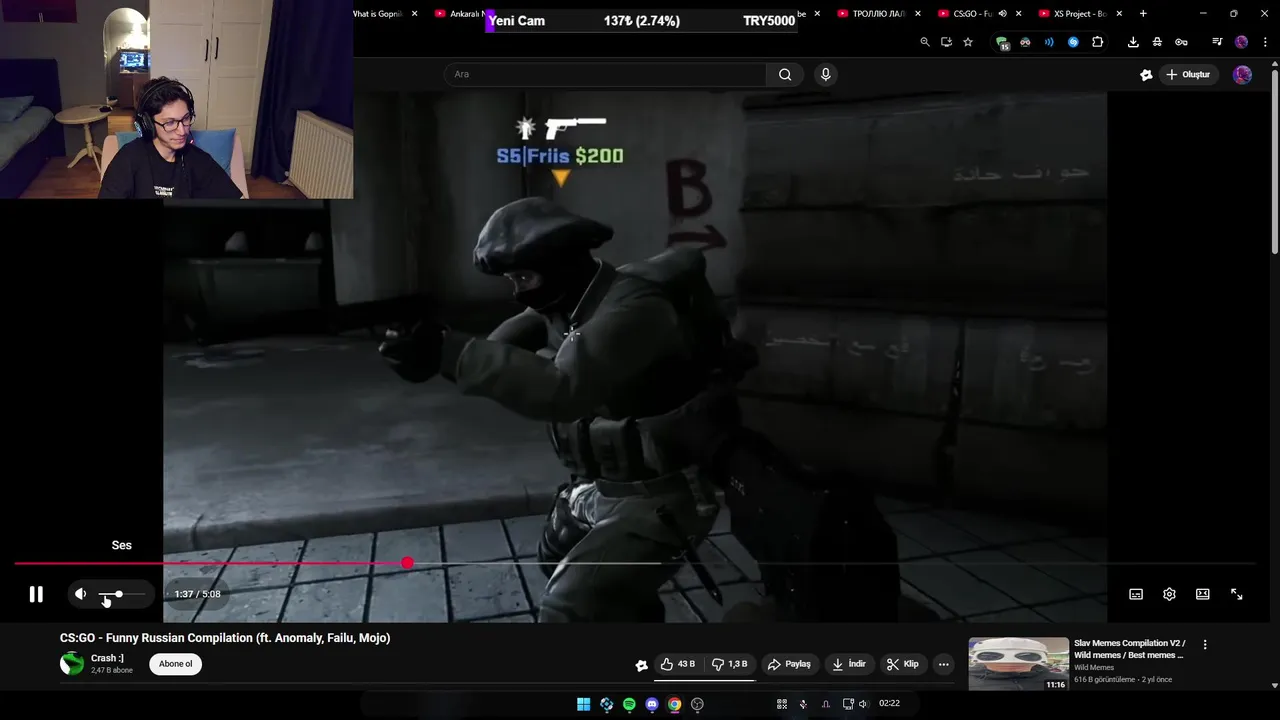Open more actions three-dot menu under video
Image resolution: width=1280 pixels, height=720 pixels.
click(x=943, y=664)
